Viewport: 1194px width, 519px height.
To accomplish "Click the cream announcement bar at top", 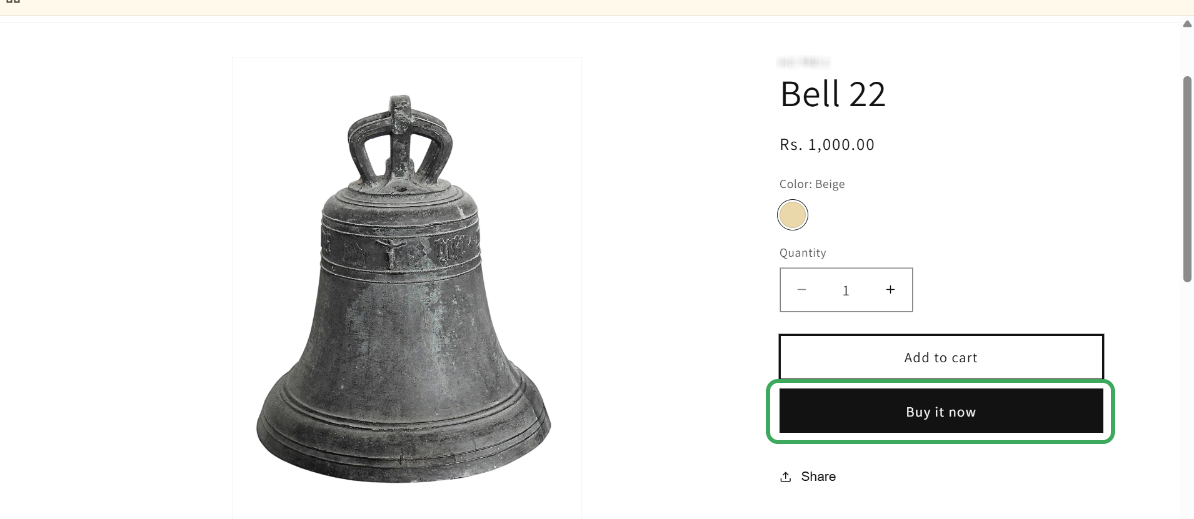I will (x=600, y=6).
